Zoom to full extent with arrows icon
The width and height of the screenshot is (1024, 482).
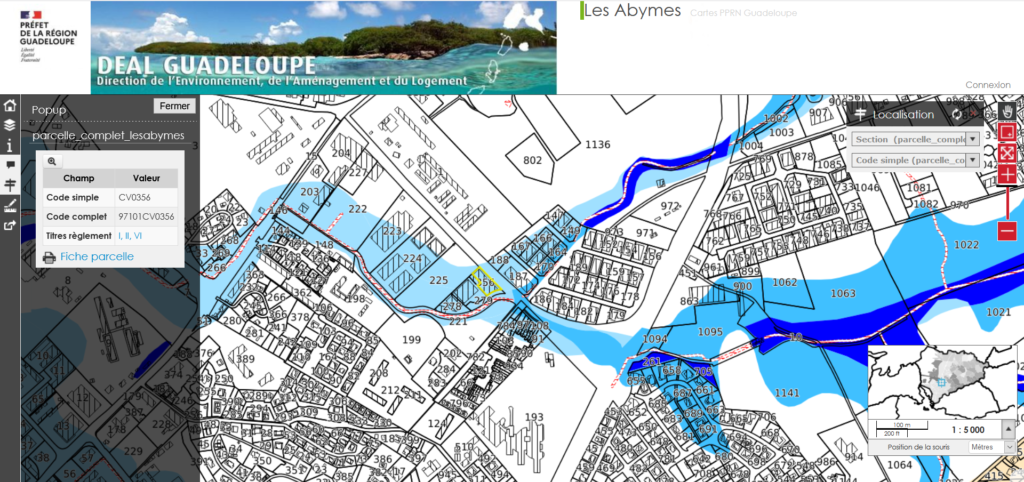pyautogui.click(x=1006, y=153)
